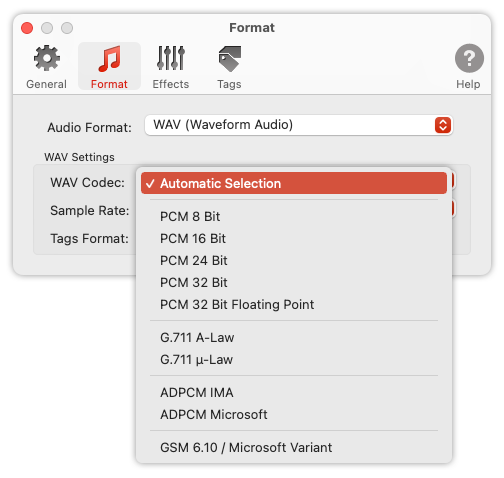Click the Sample Rate dropdown edge
Image resolution: width=504 pixels, height=478 pixels.
click(453, 209)
